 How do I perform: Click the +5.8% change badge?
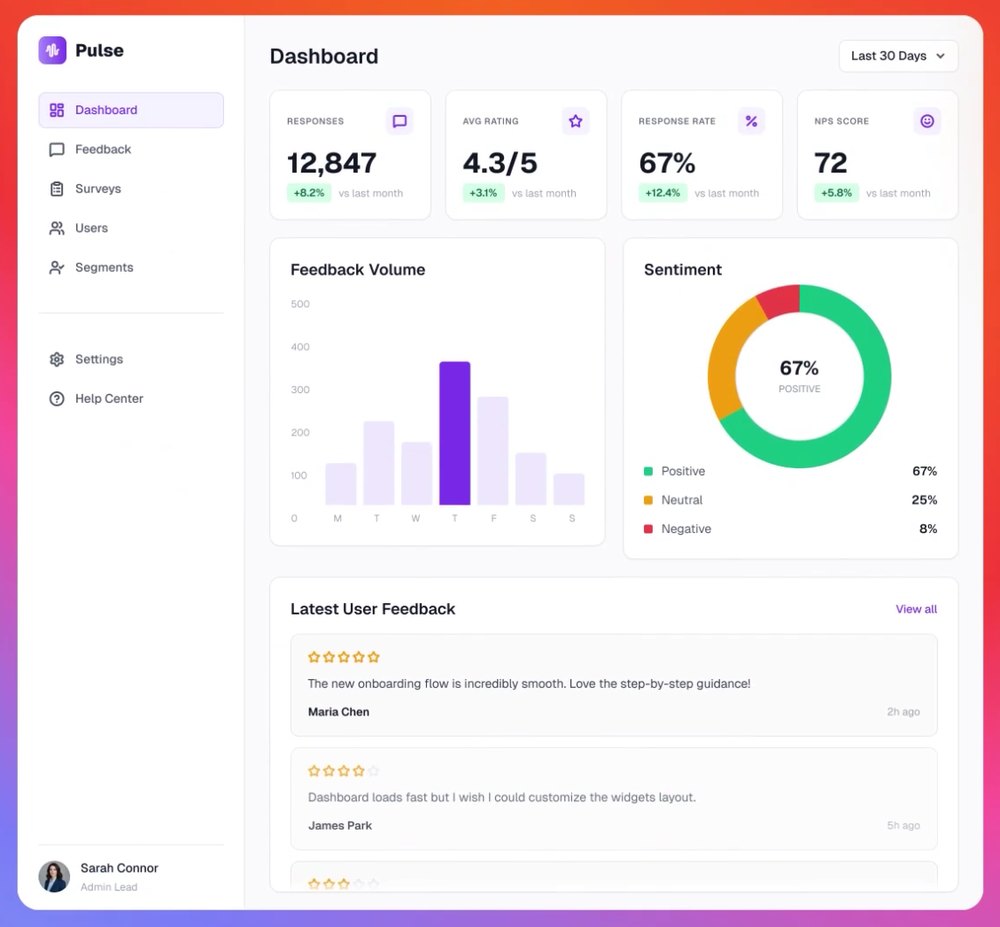836,193
